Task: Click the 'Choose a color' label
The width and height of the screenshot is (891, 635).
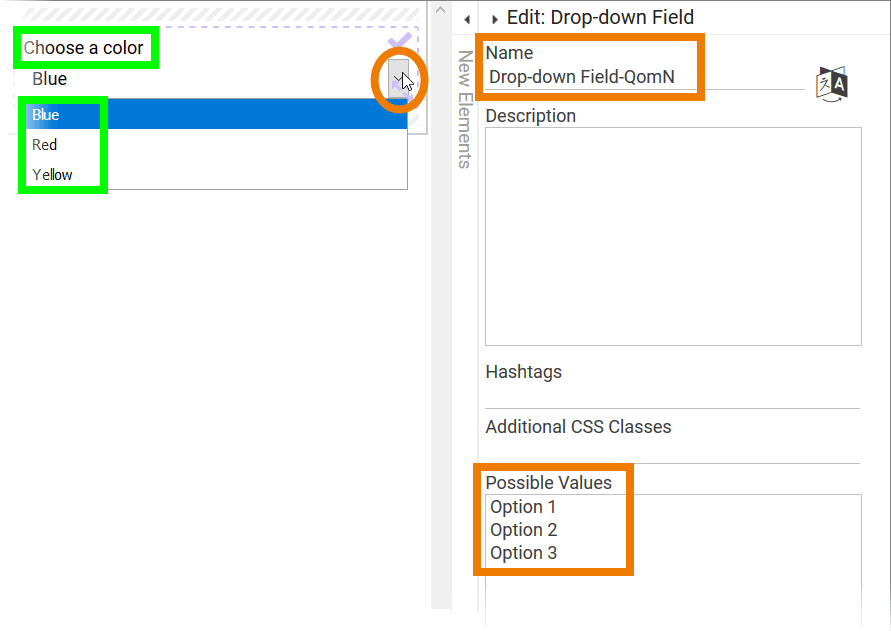Action: (86, 47)
